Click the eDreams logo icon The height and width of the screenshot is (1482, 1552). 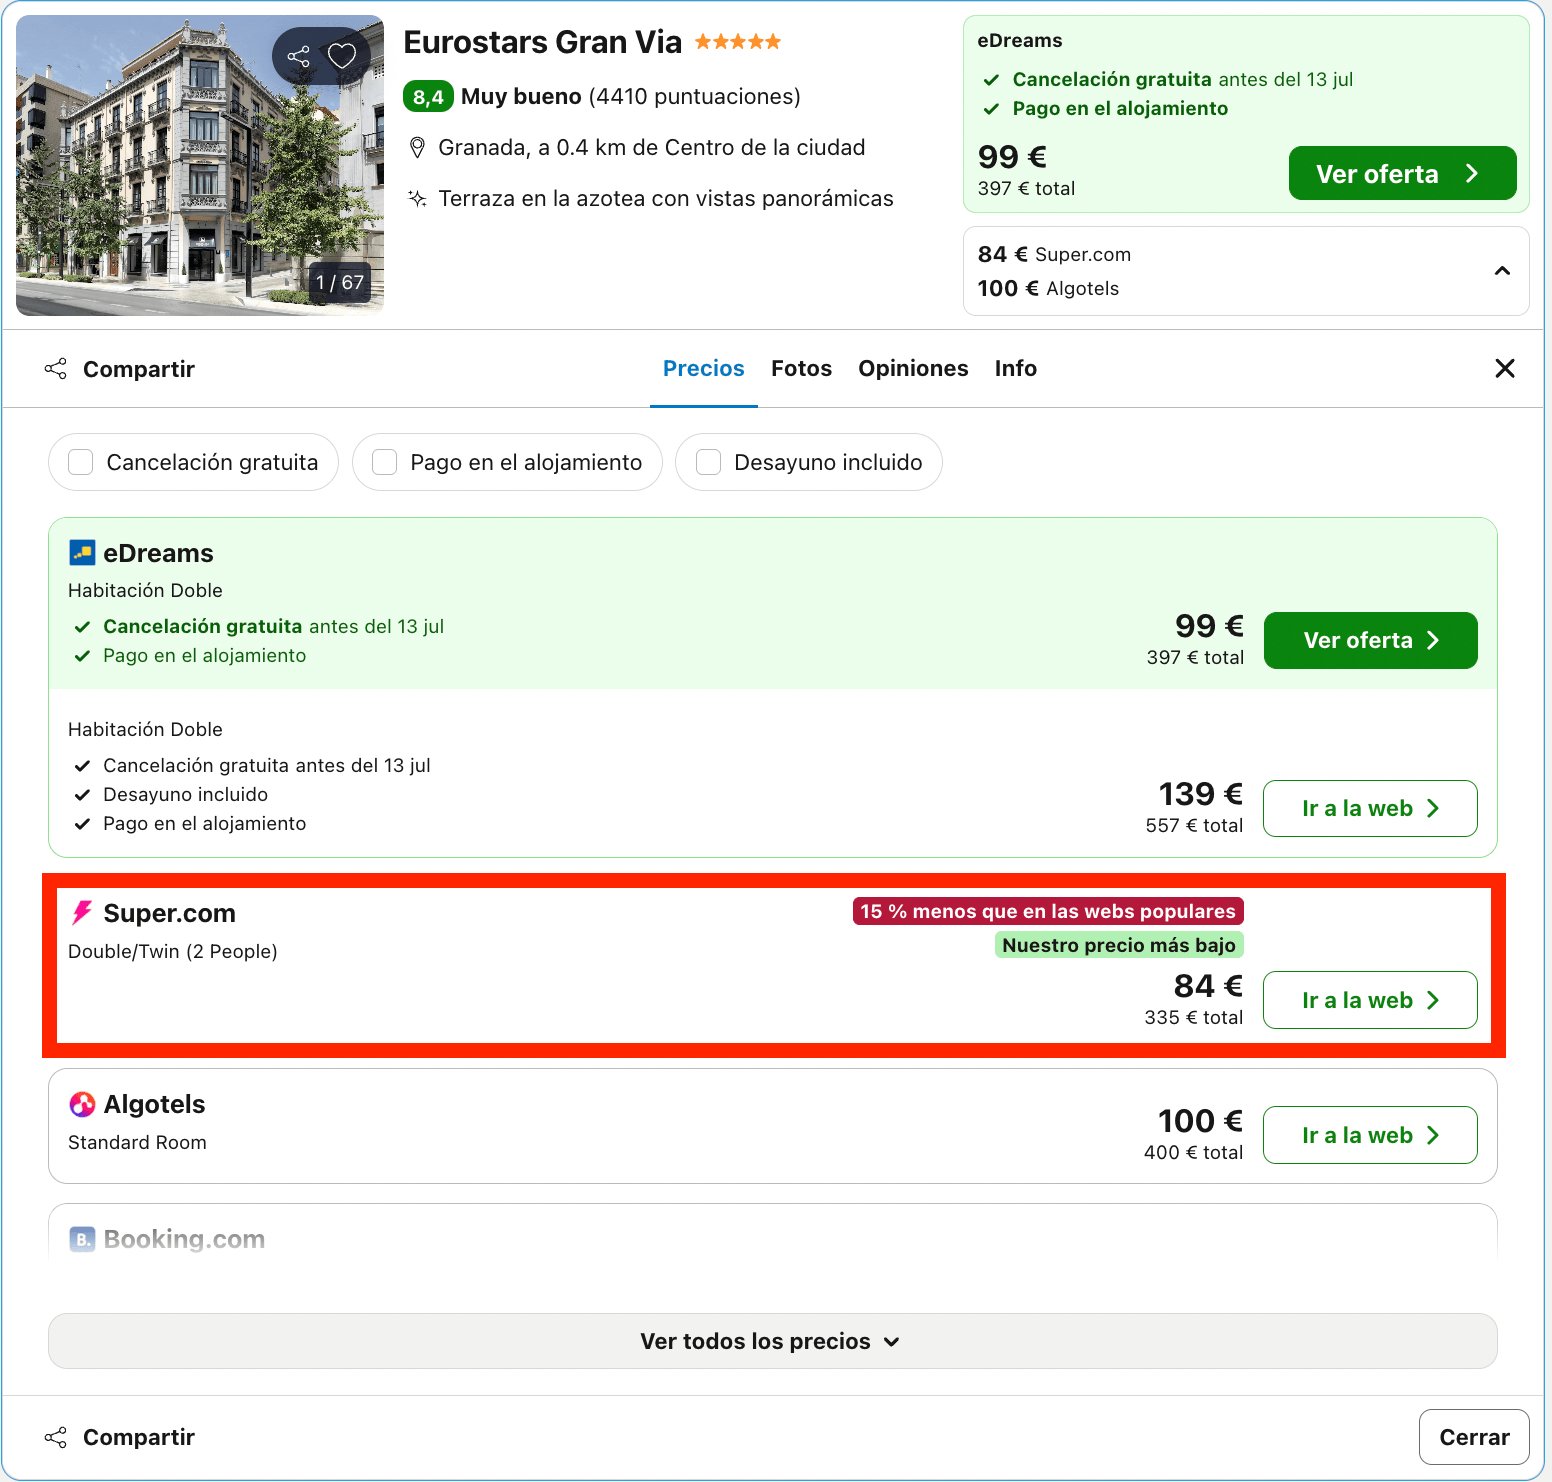[x=82, y=553]
